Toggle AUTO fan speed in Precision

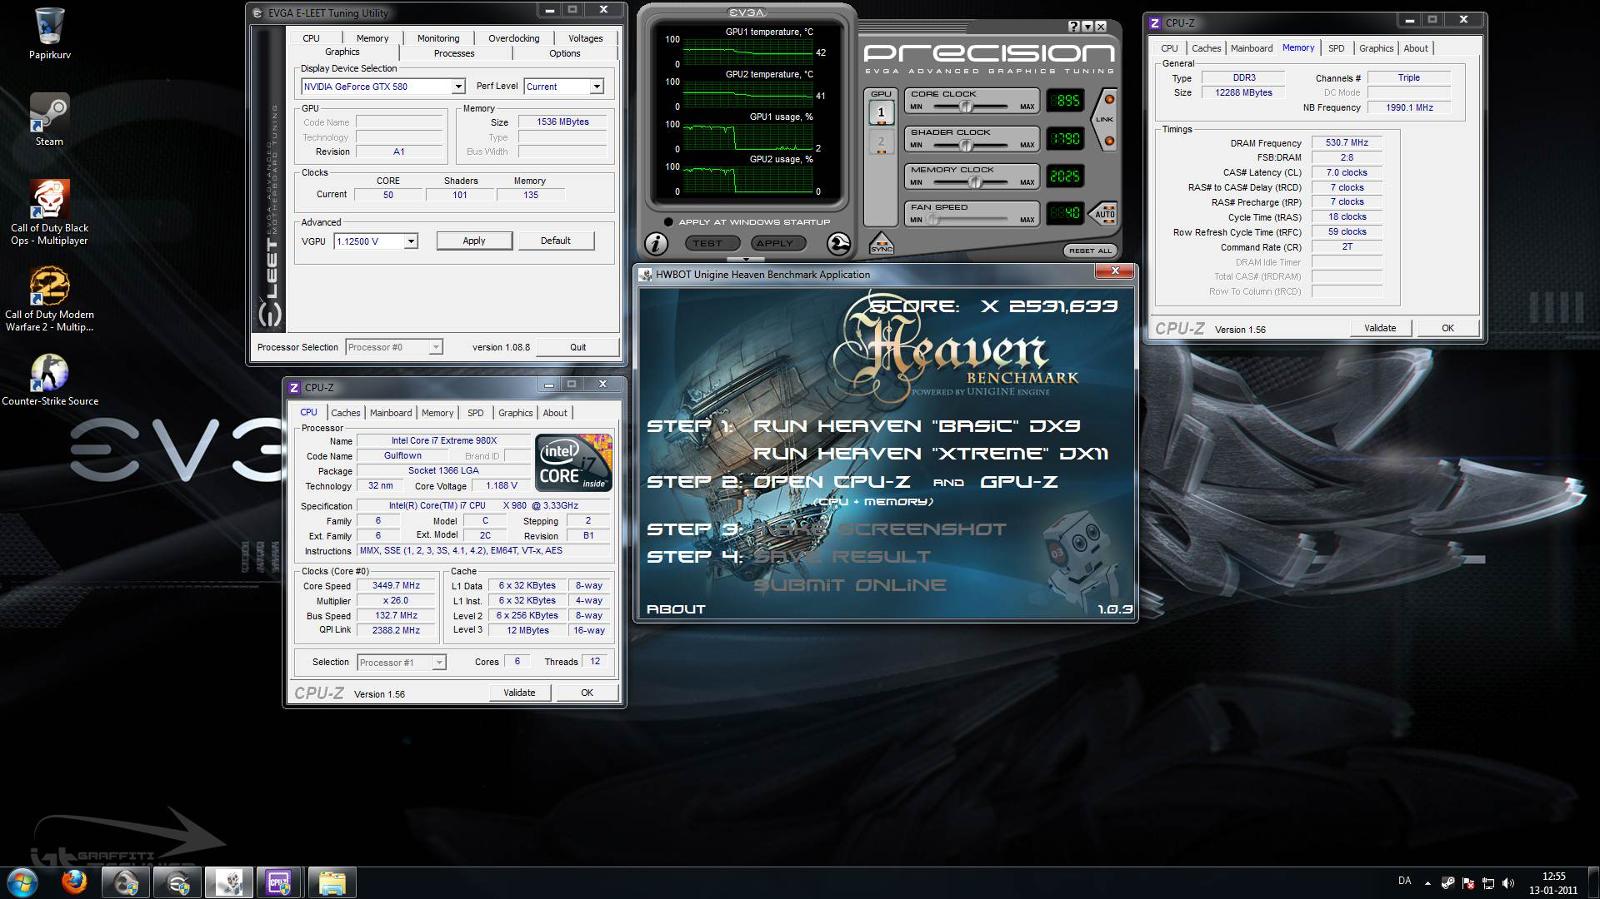coord(1105,214)
